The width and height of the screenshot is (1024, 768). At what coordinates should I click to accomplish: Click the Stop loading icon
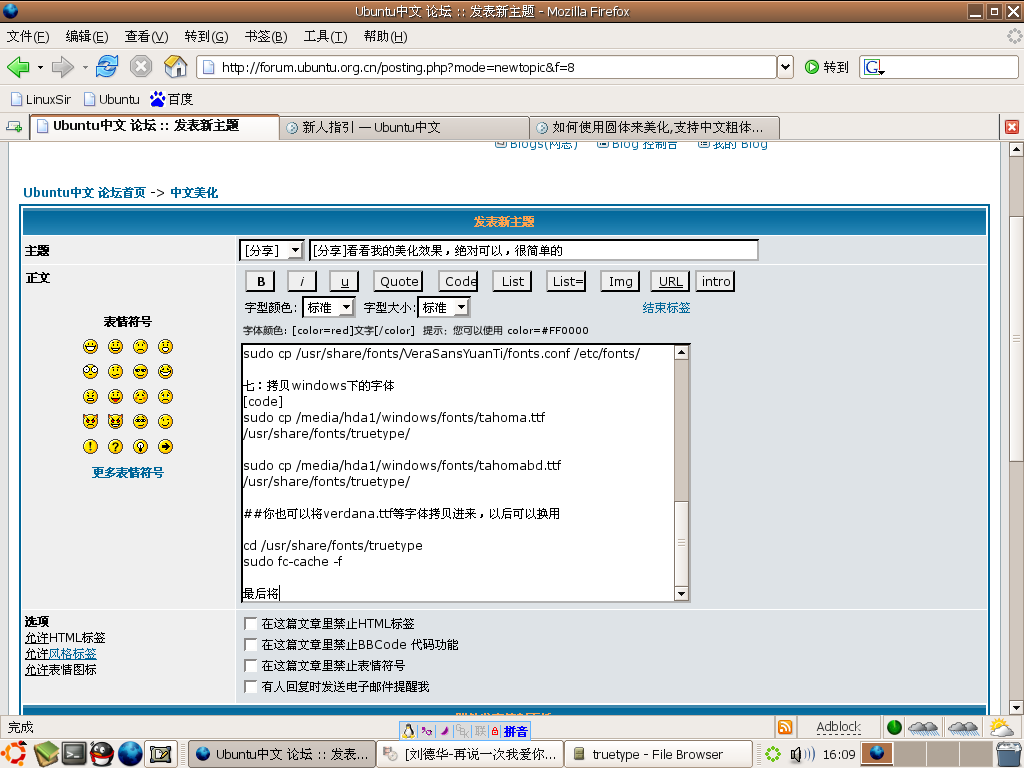pos(140,66)
